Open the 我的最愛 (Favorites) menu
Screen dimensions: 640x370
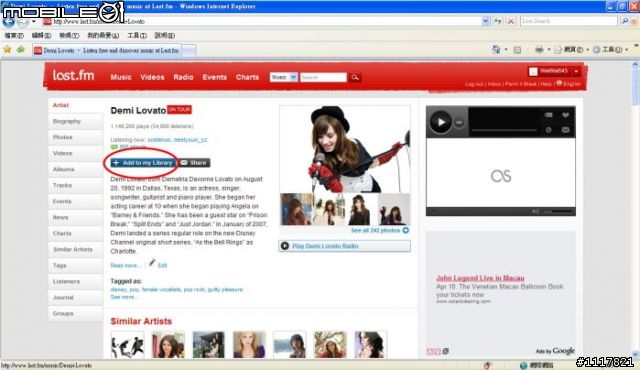(103, 35)
